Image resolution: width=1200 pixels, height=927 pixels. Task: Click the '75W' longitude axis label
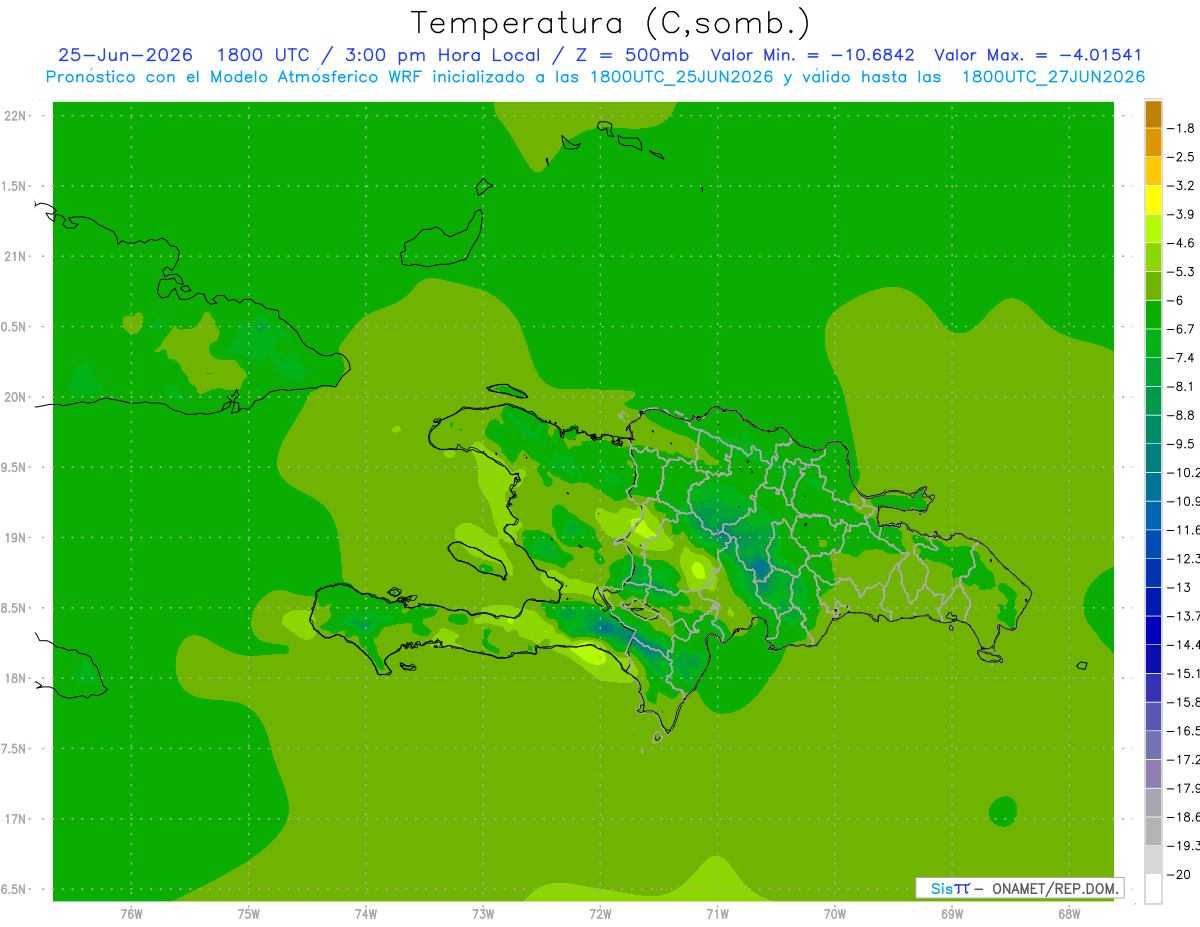[x=249, y=914]
